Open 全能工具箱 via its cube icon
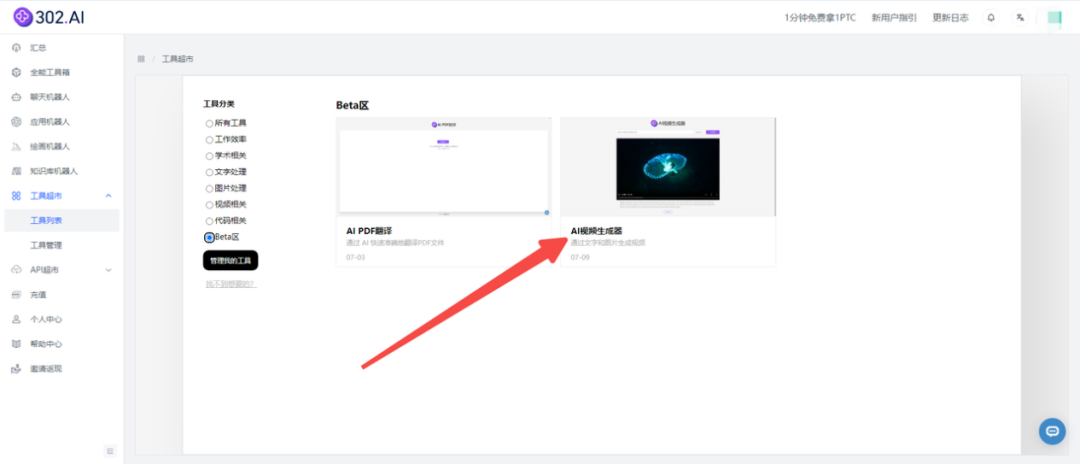 (x=17, y=72)
